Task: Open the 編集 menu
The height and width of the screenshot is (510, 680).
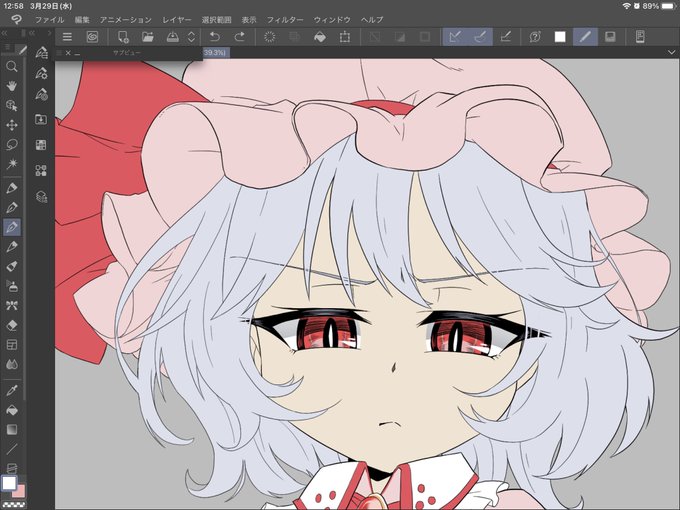Action: [82, 20]
